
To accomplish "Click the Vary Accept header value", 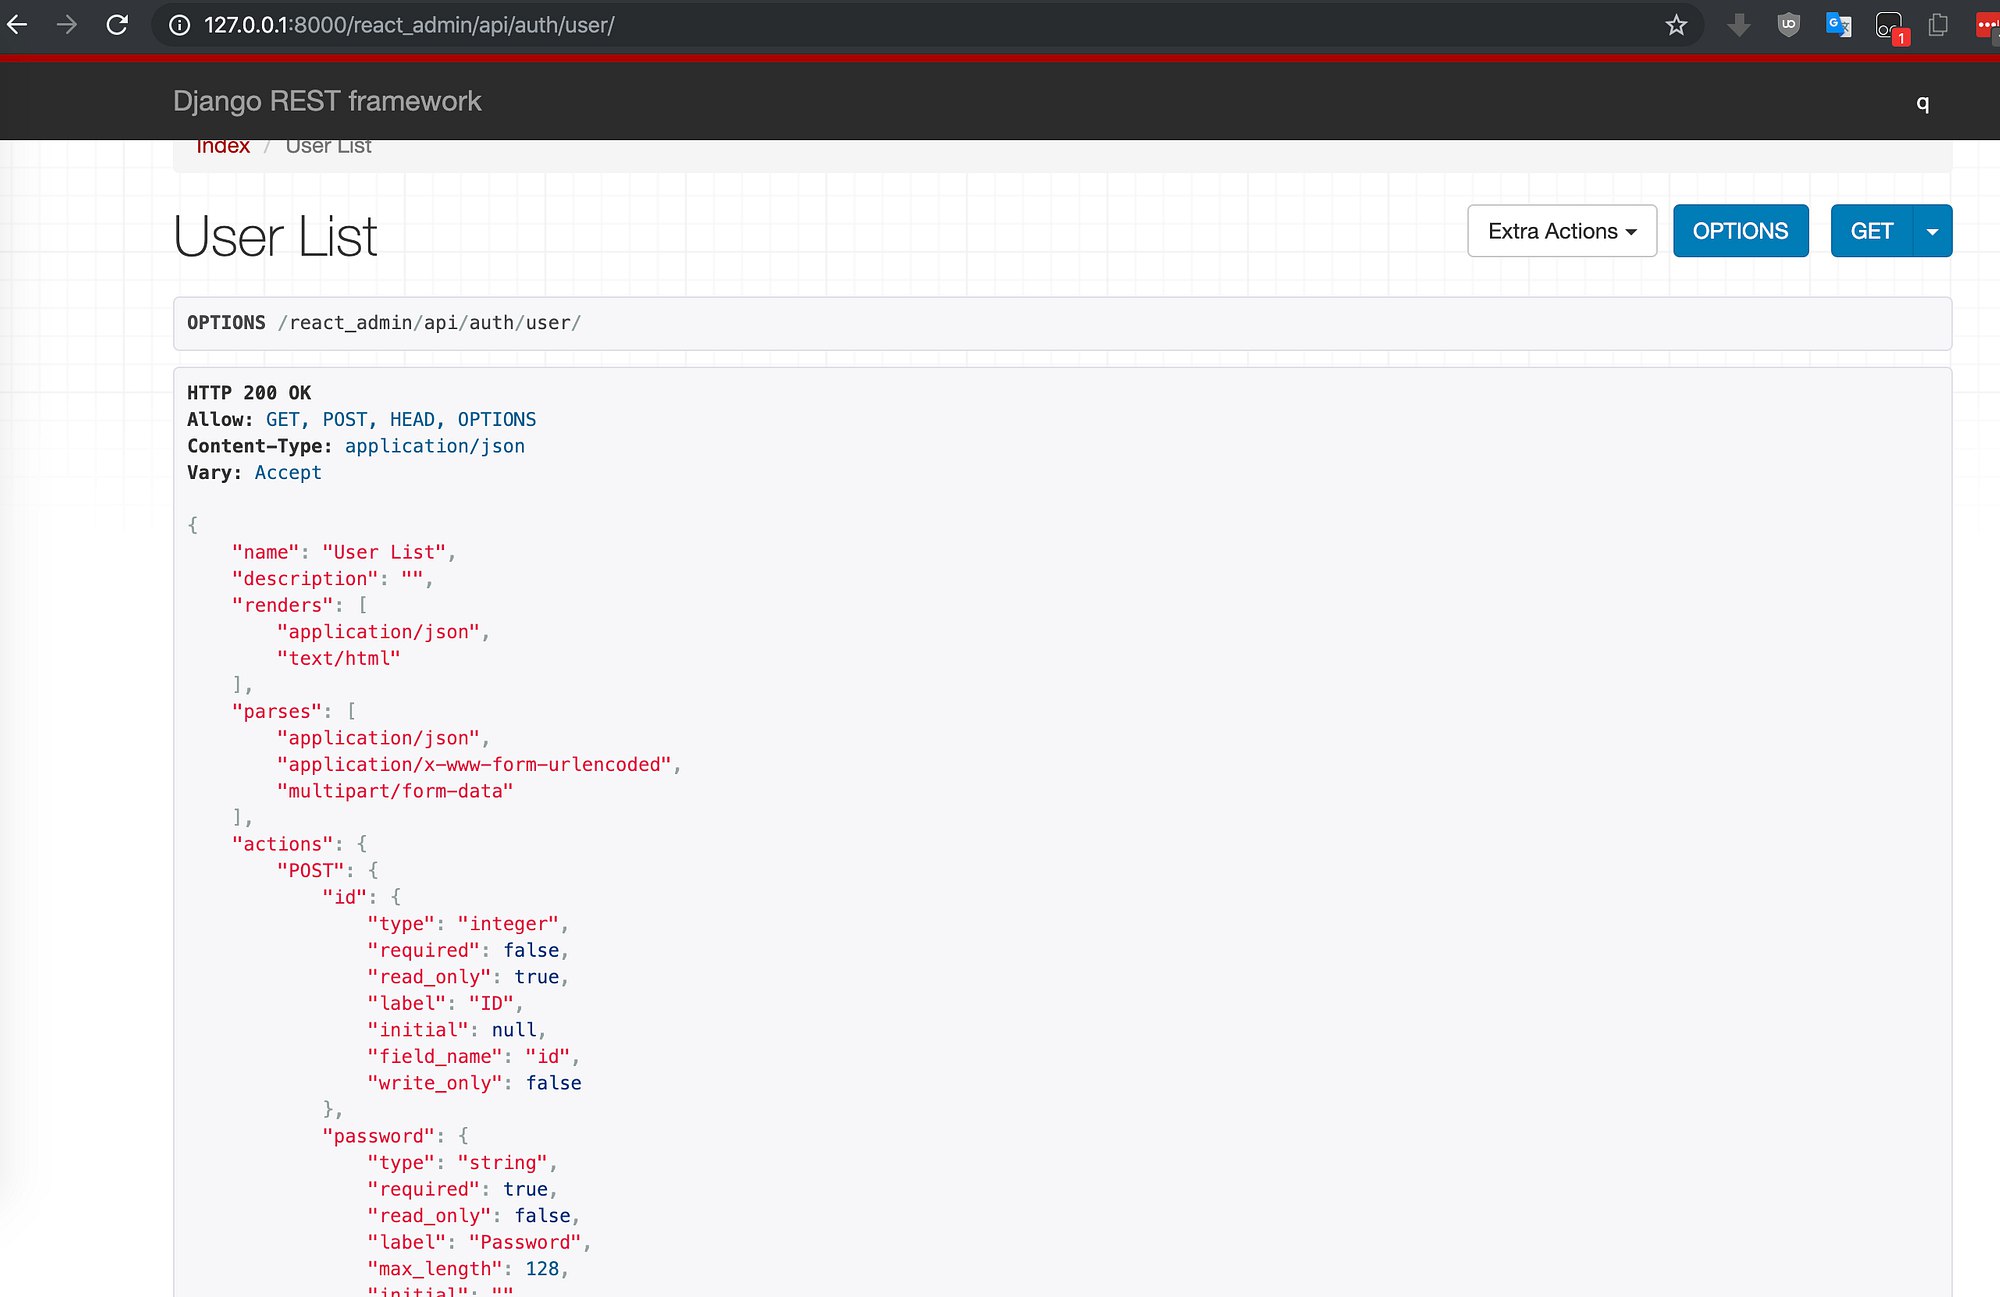I will (x=288, y=473).
